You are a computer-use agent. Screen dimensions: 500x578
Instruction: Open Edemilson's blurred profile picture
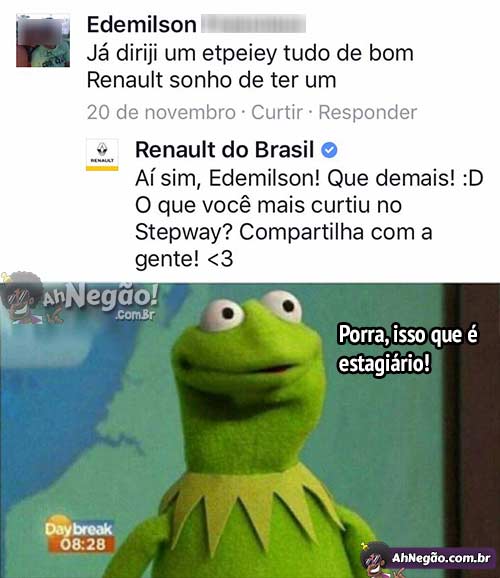coord(43,40)
